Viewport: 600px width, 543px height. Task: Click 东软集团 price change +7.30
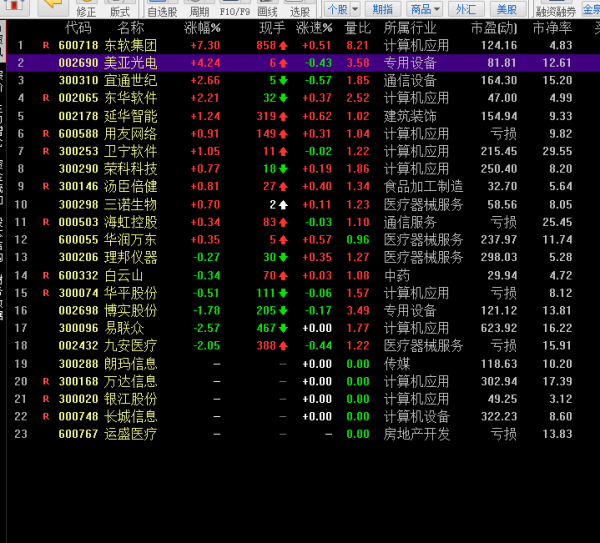tap(205, 45)
